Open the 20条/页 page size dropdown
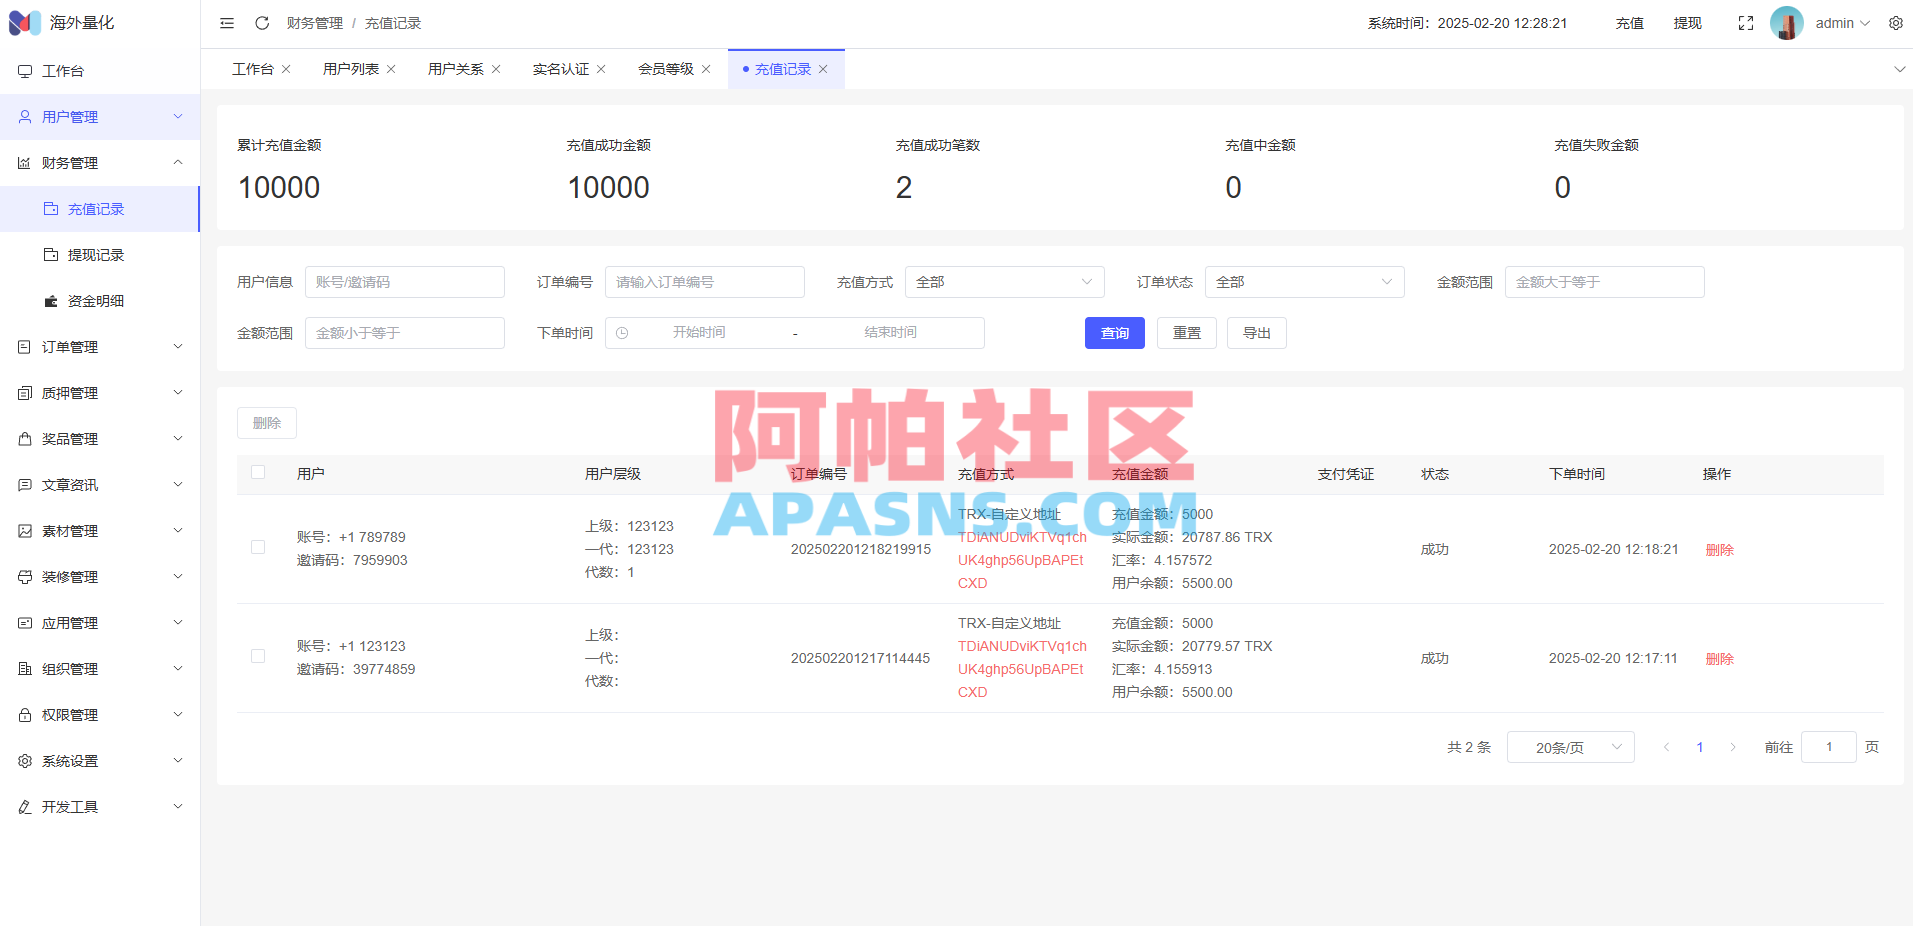 click(1570, 746)
